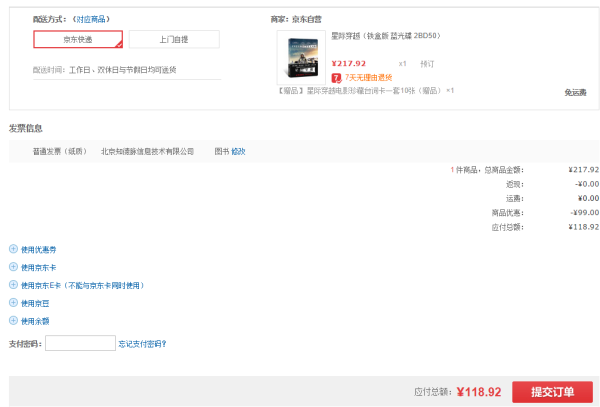Open the 星际穿越 product title
This screenshot has width=600, height=407.
[386, 36]
